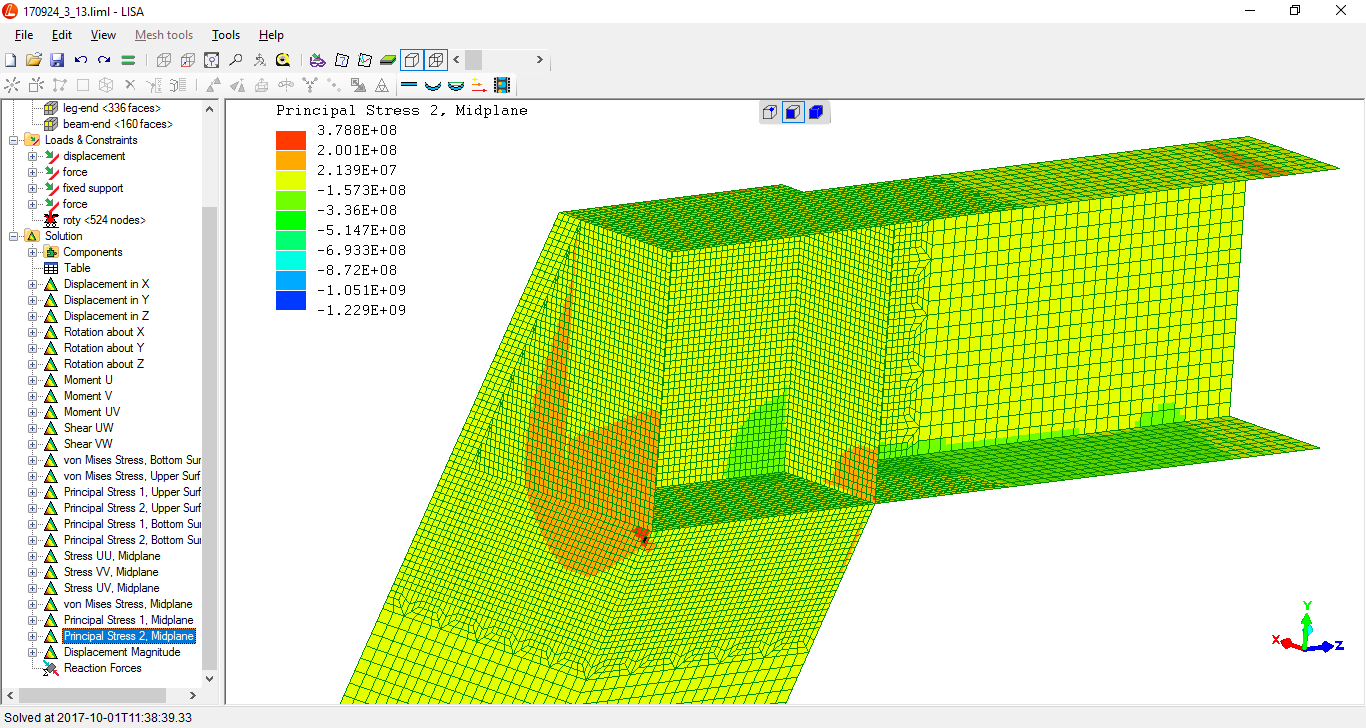Toggle the solid blue cube view button
This screenshot has width=1366, height=728.
[x=815, y=112]
